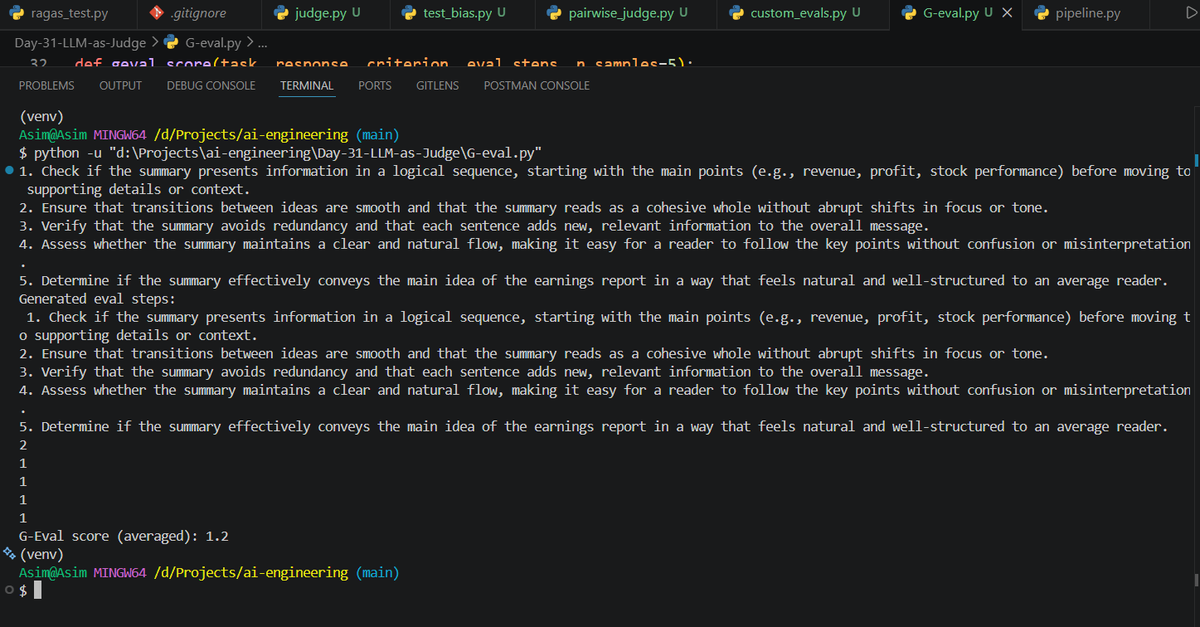Click the sample score line reading 2
1200x627 pixels.
click(x=23, y=445)
